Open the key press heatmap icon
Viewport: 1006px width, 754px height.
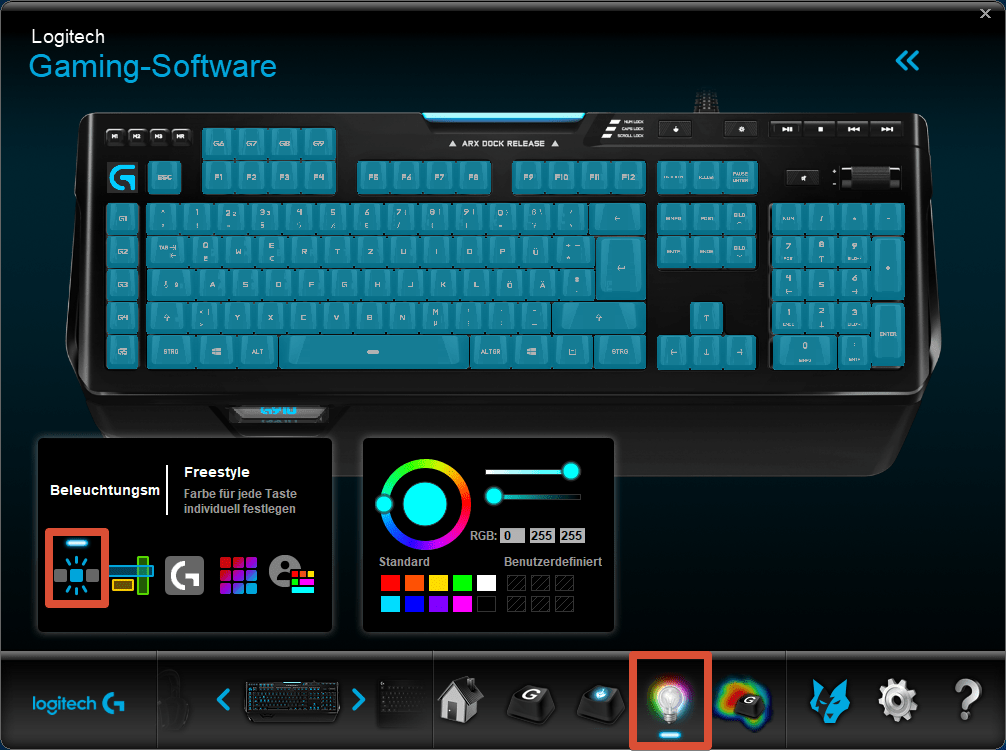pos(744,703)
